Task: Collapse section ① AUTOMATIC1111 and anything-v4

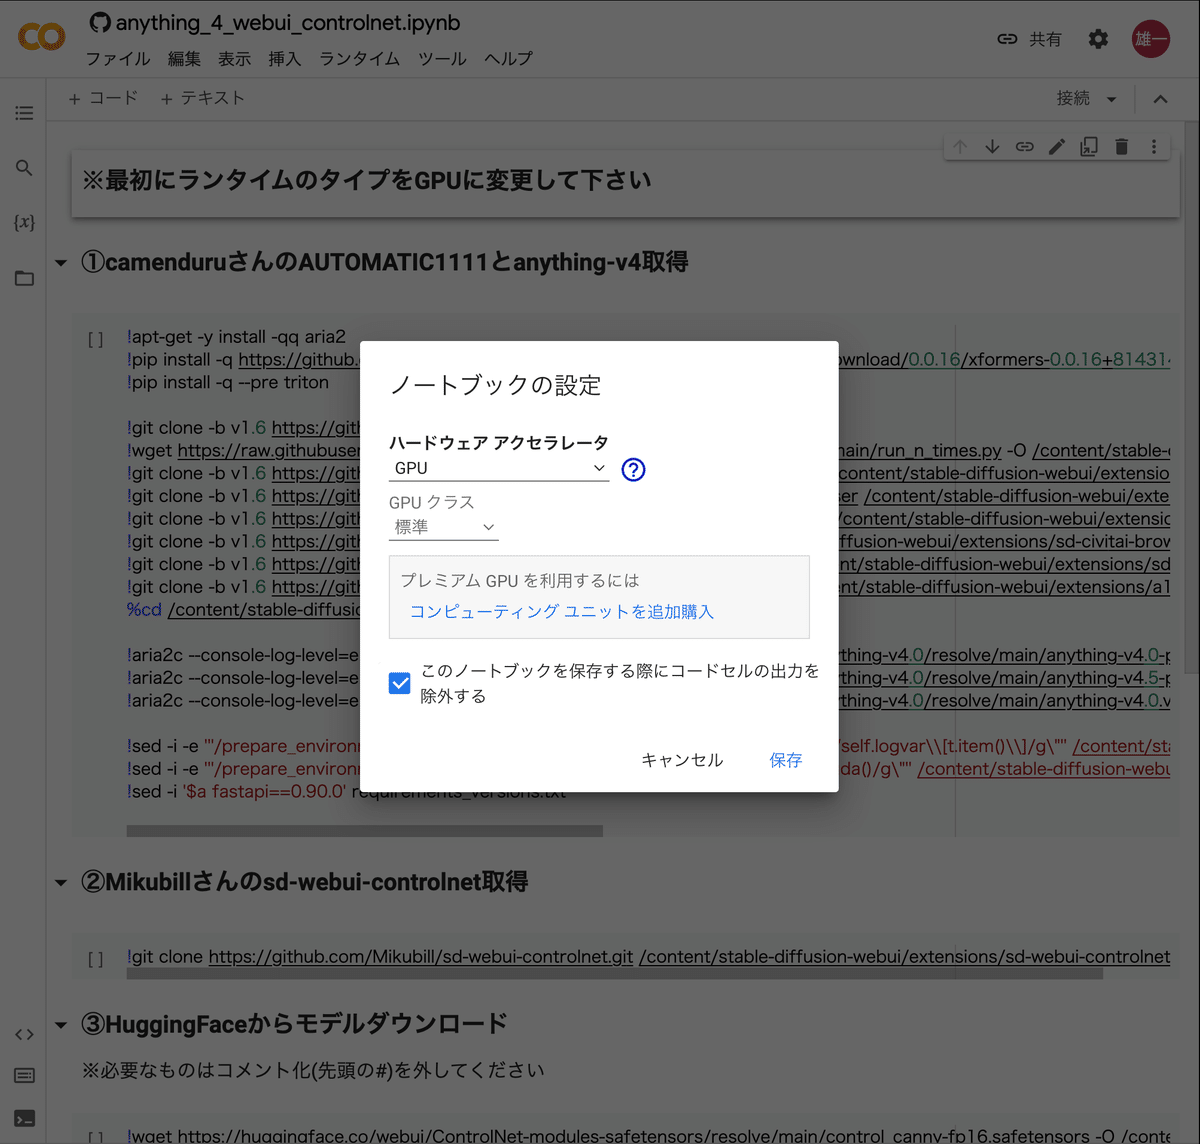Action: [x=61, y=263]
